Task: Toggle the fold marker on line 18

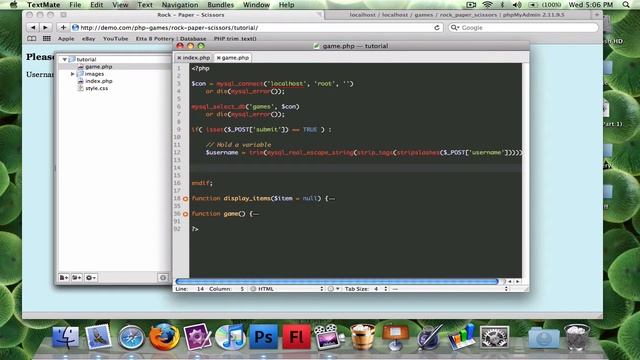Action: point(185,199)
